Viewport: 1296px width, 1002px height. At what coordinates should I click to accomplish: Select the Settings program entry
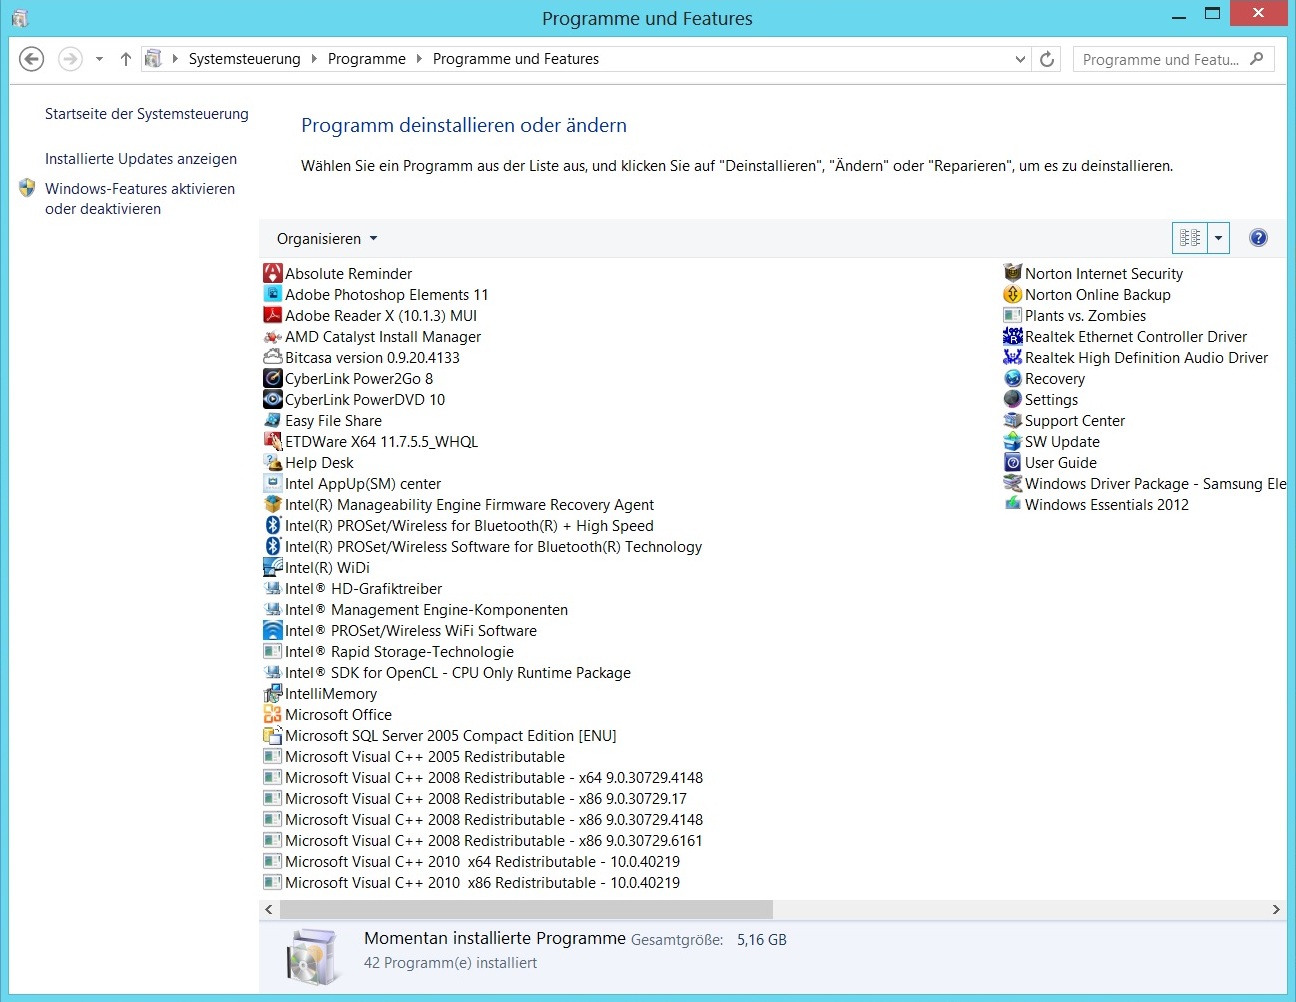click(1041, 399)
